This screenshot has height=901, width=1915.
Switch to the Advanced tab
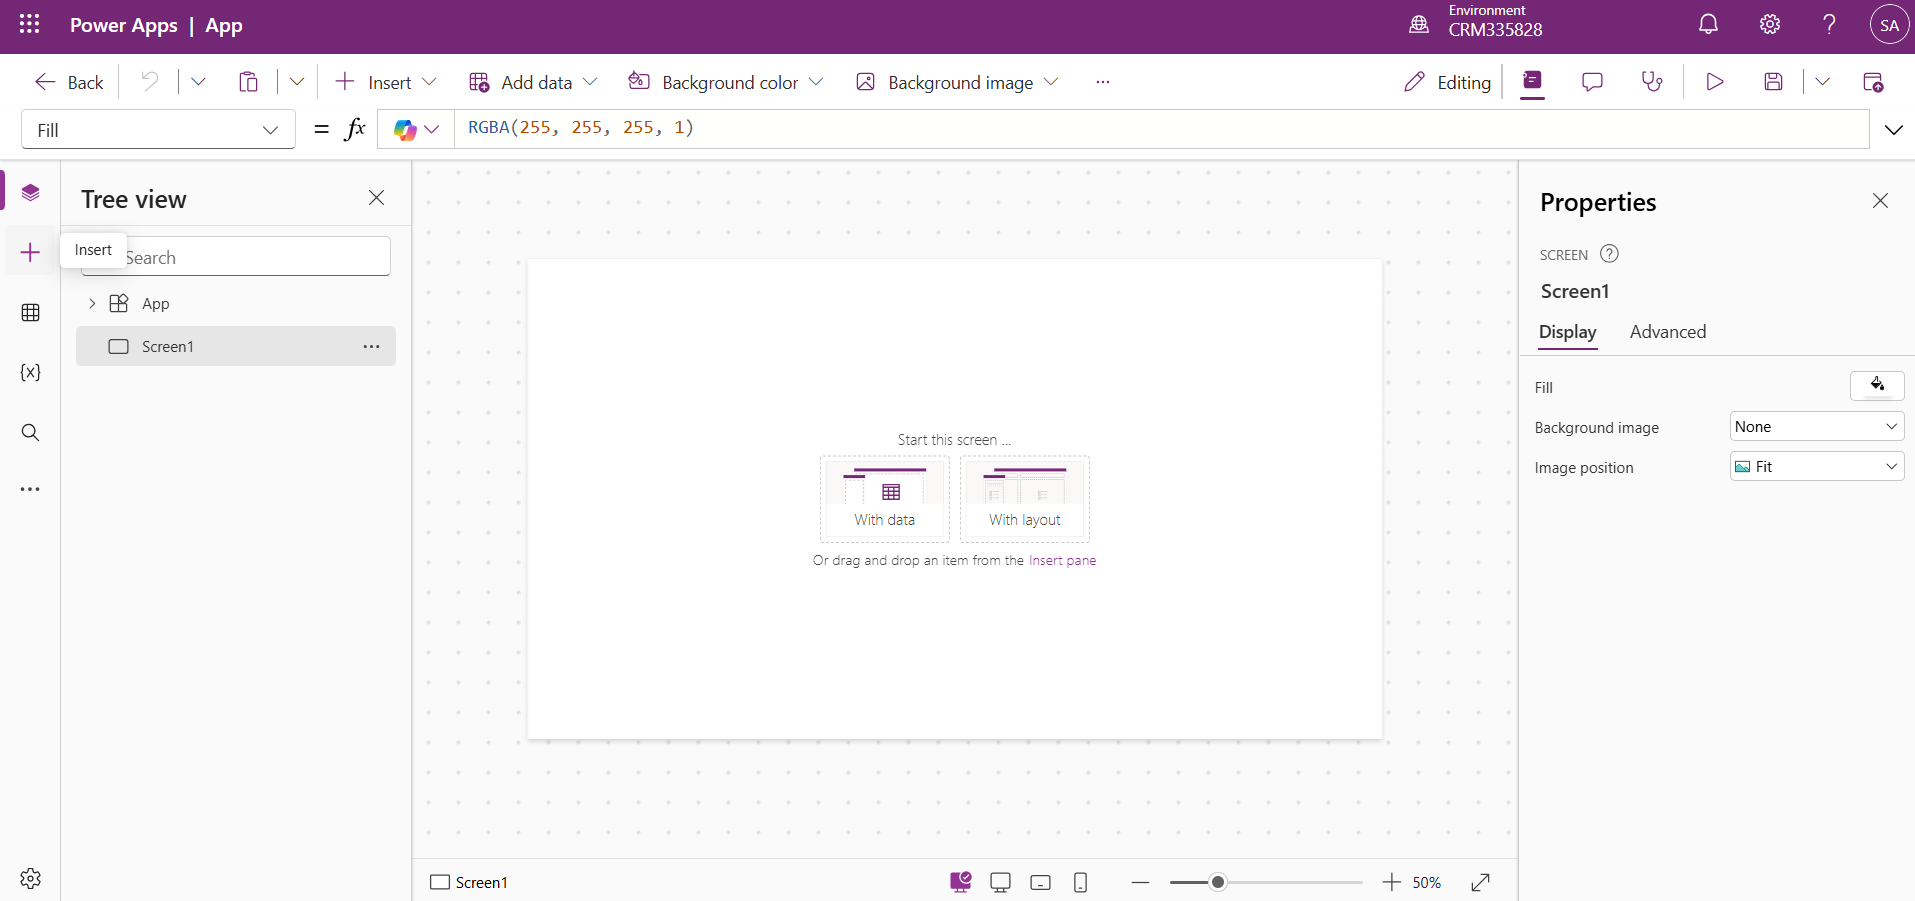1667,332
